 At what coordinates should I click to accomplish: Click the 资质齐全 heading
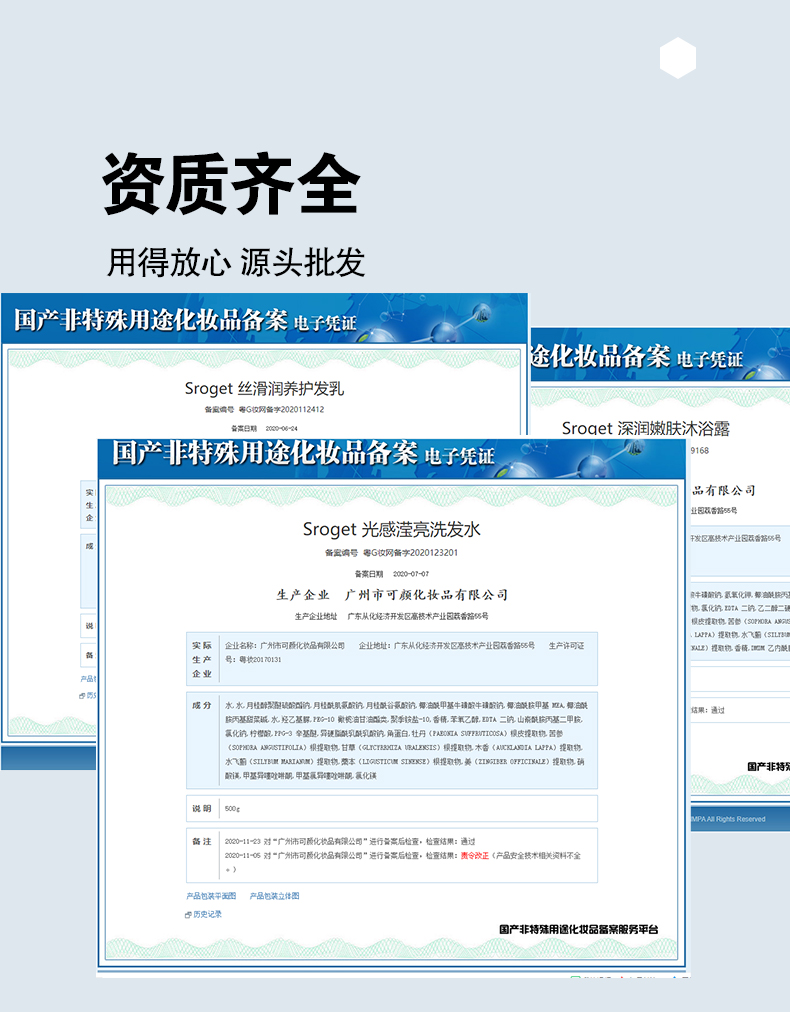click(x=231, y=185)
